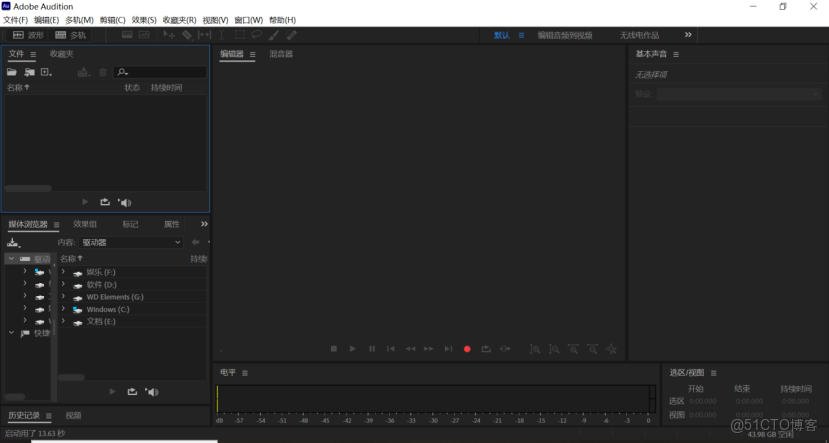Toggle spectral pitch display icon
Viewport: 829px width, 443px height.
click(144, 35)
